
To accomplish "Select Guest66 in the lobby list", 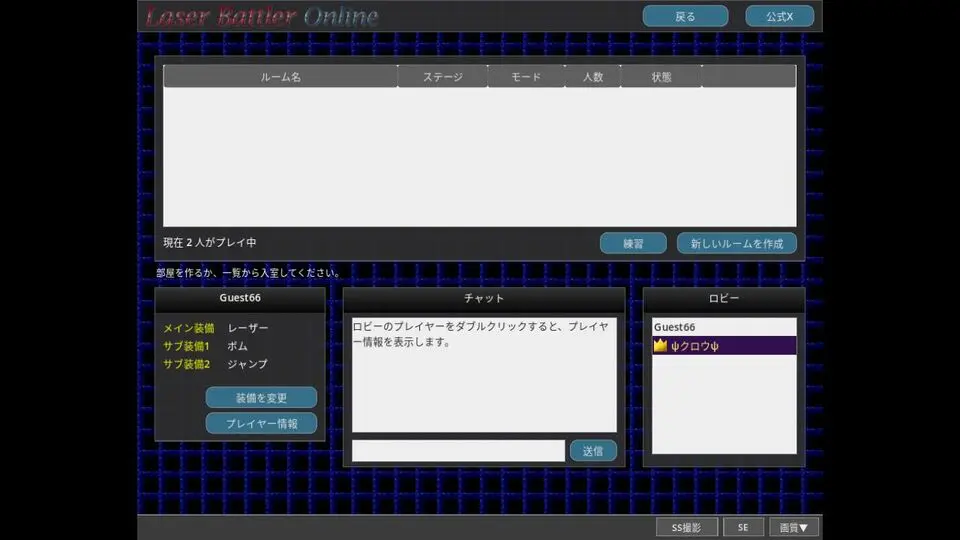I will pos(724,327).
